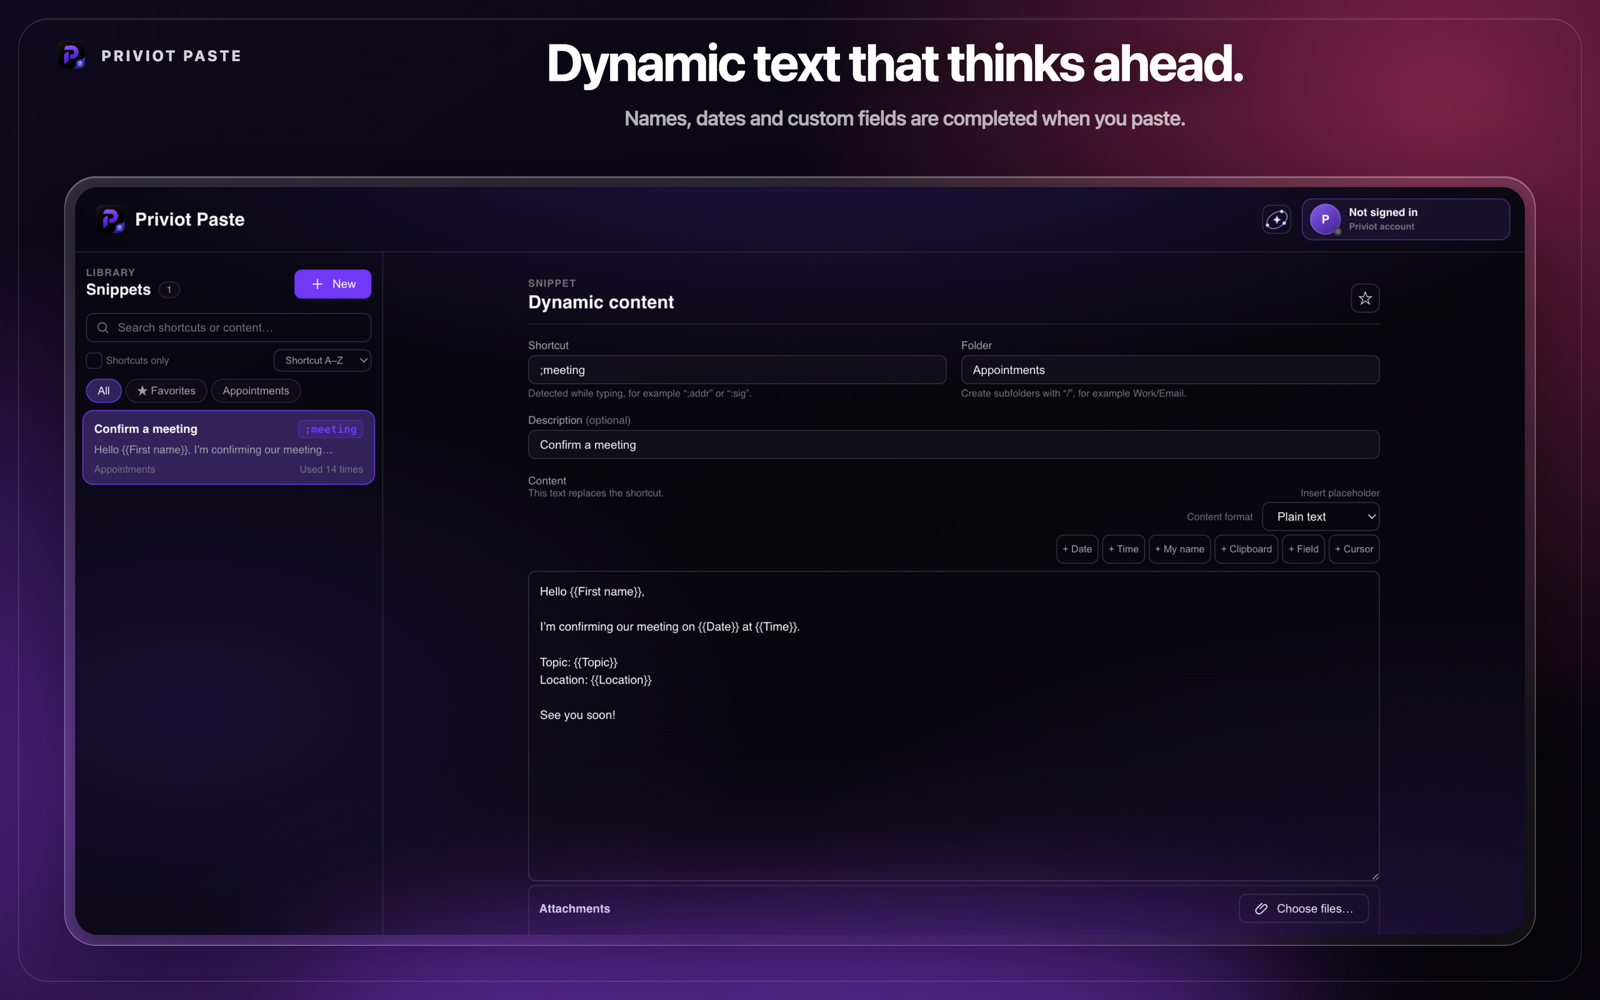Click the Description field Confirm a meeting
This screenshot has height=1000, width=1600.
(954, 445)
